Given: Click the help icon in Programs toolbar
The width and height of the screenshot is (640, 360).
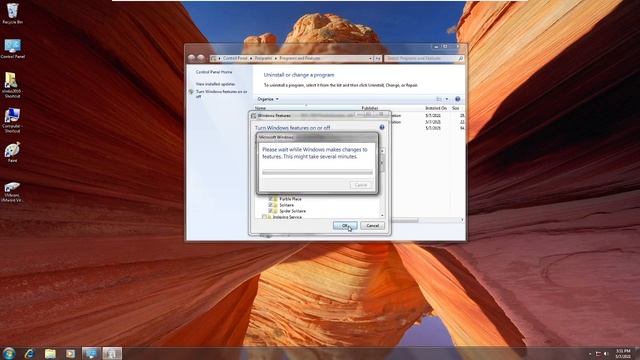Looking at the screenshot, I should tap(458, 99).
